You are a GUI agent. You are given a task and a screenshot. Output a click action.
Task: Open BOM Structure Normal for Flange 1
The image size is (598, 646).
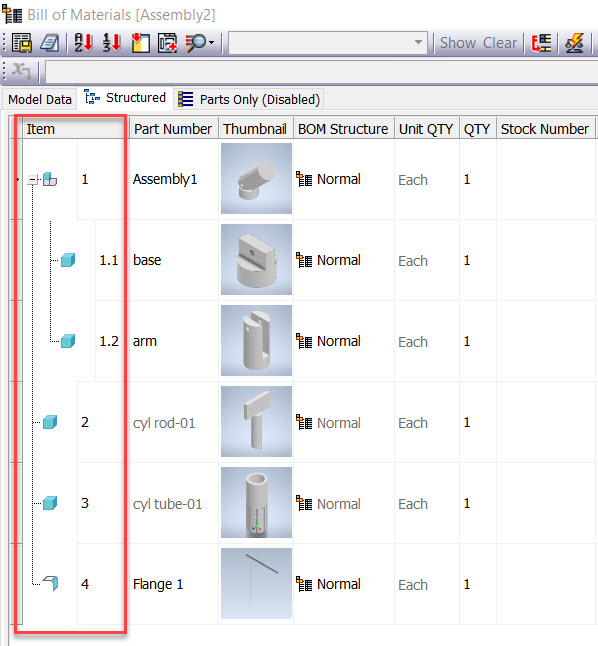(x=344, y=584)
